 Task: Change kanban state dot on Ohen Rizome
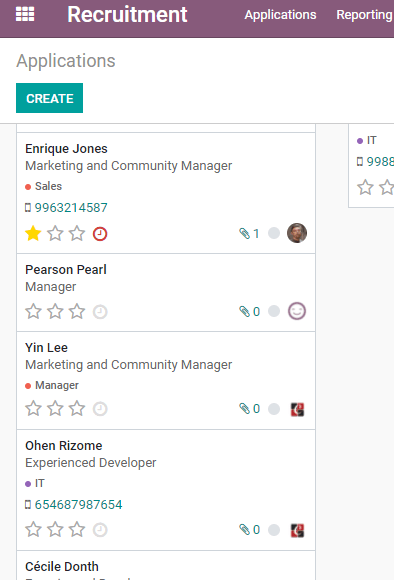coord(274,530)
